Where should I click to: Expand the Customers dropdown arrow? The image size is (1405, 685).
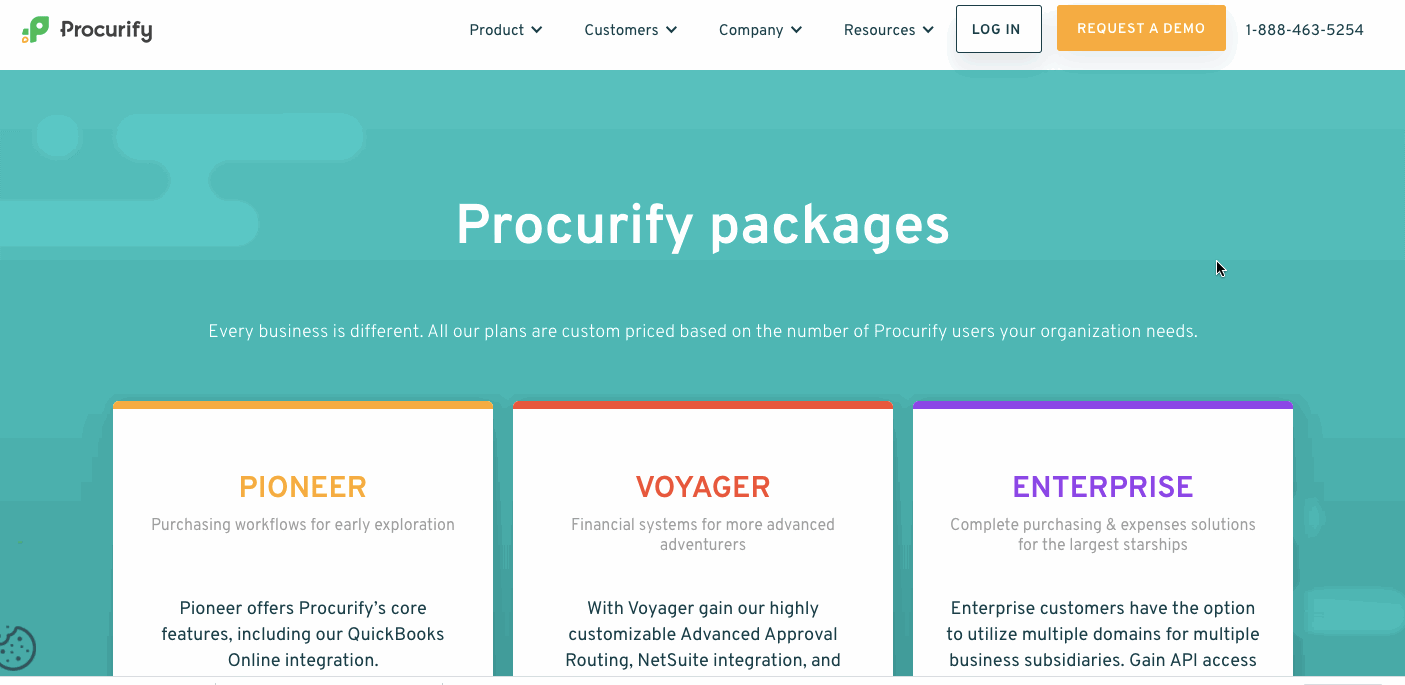(671, 30)
